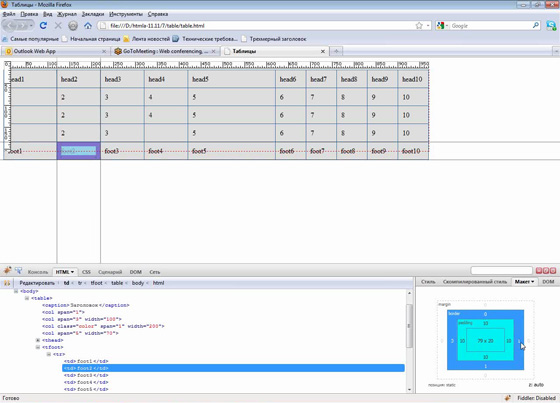The image size is (560, 403).
Task: Open the Закладки menu
Action: point(92,14)
